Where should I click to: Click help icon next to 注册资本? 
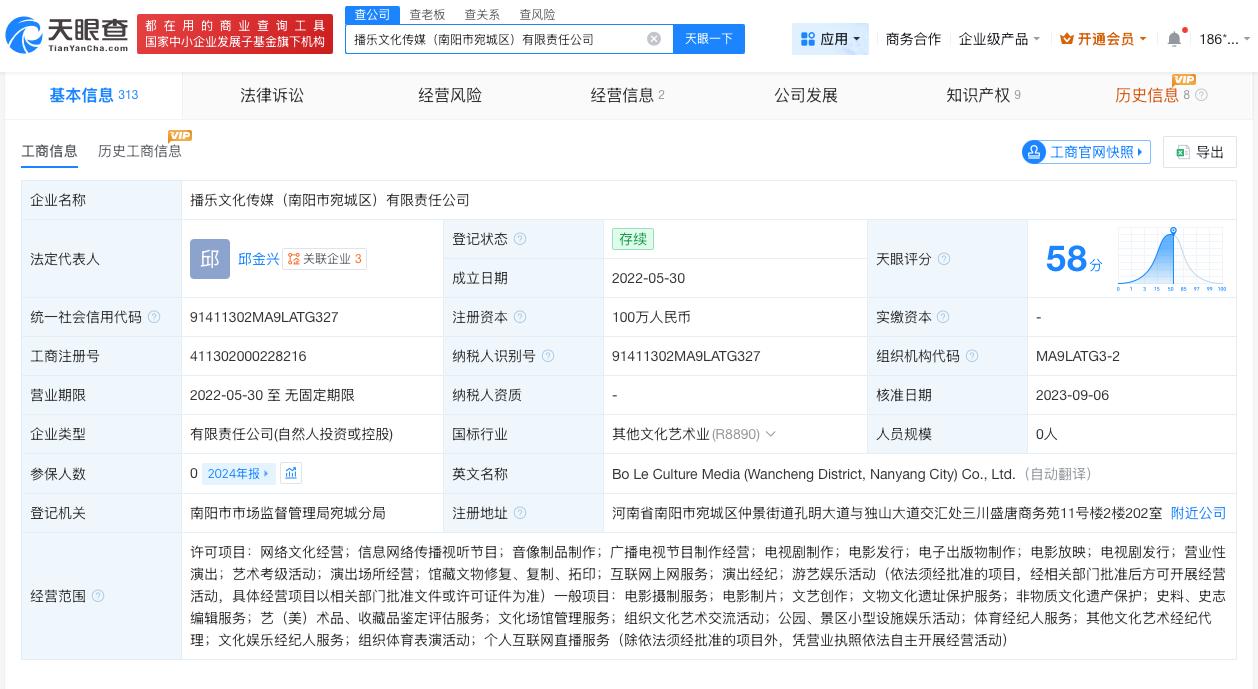tap(519, 317)
